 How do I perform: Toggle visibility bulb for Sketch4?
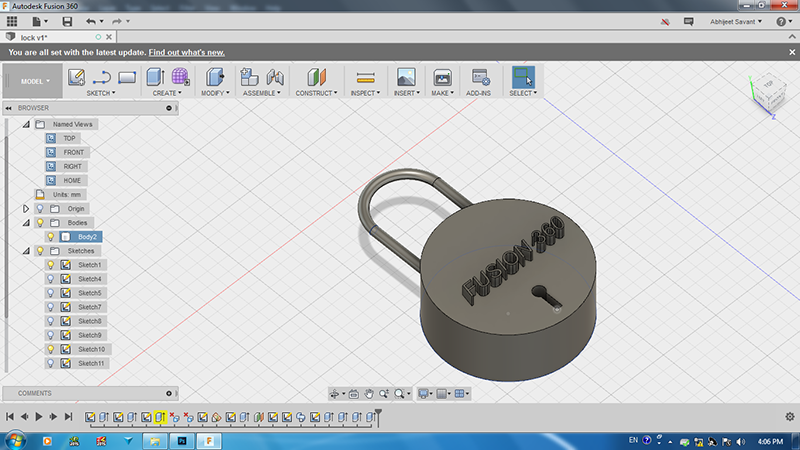pyautogui.click(x=51, y=279)
